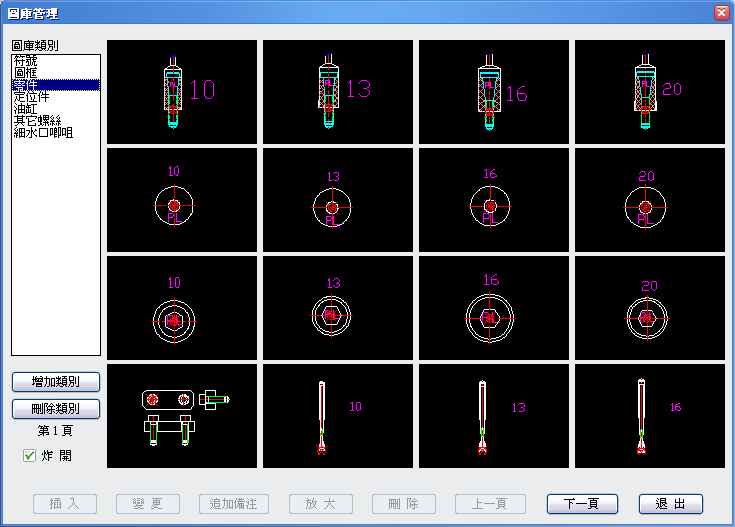The height and width of the screenshot is (527, 735).
Task: Select the long pin thumbnail labeled 13
Action: click(x=494, y=416)
